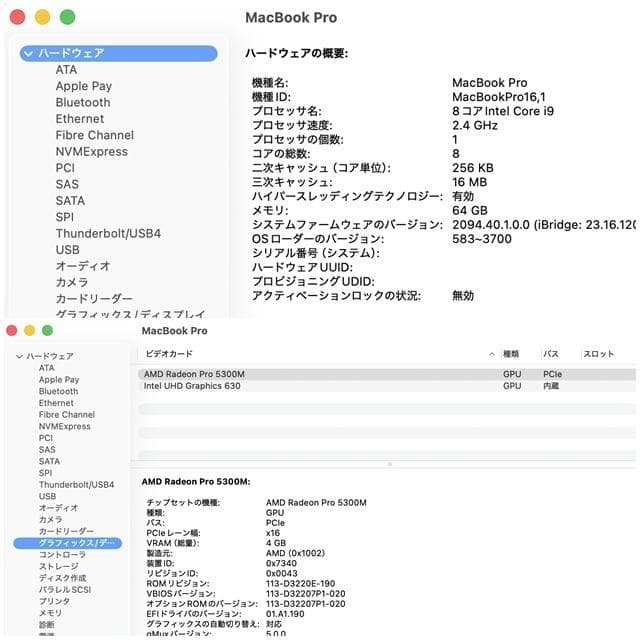Open ストレージ in bottom window sidebar
640x640 pixels.
pyautogui.click(x=58, y=567)
